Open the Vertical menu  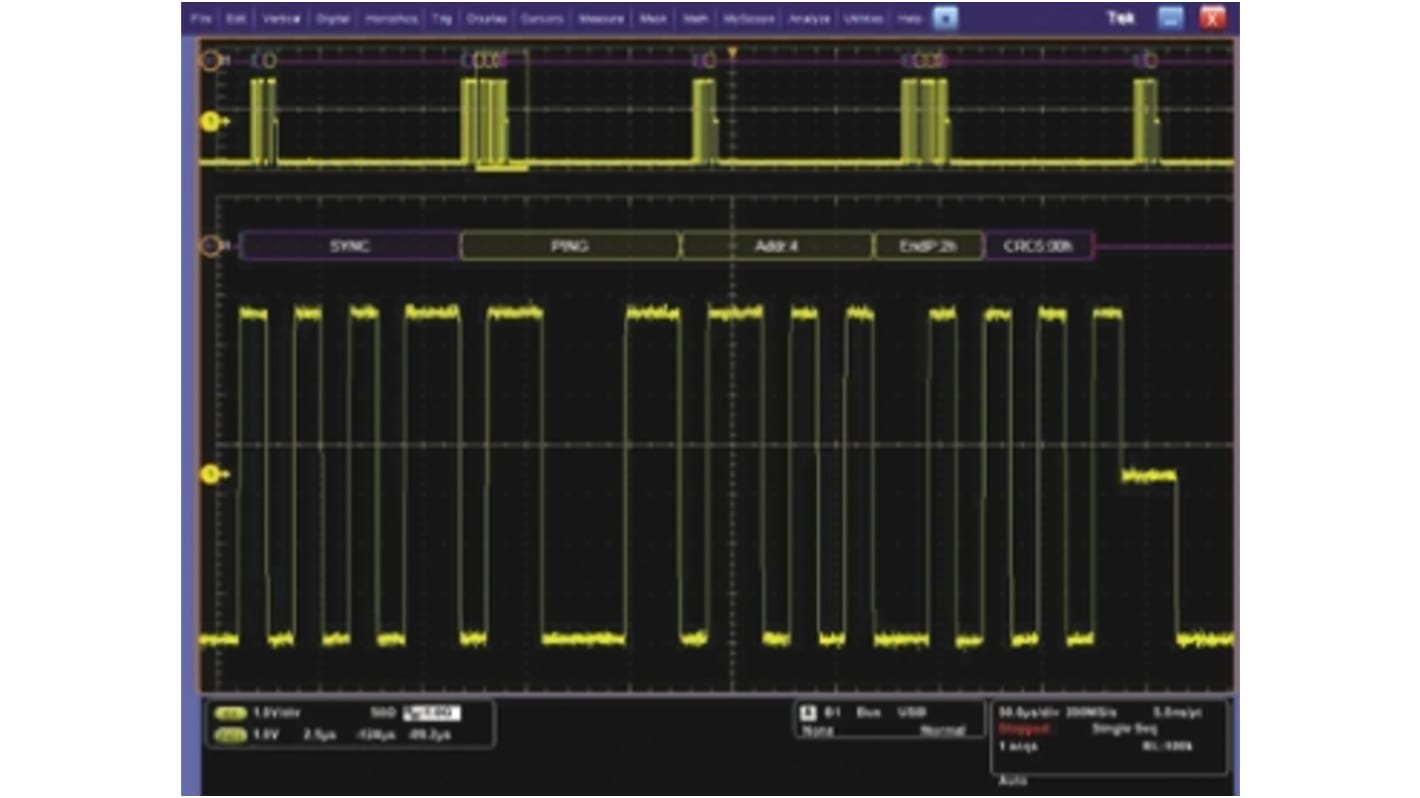[x=282, y=17]
